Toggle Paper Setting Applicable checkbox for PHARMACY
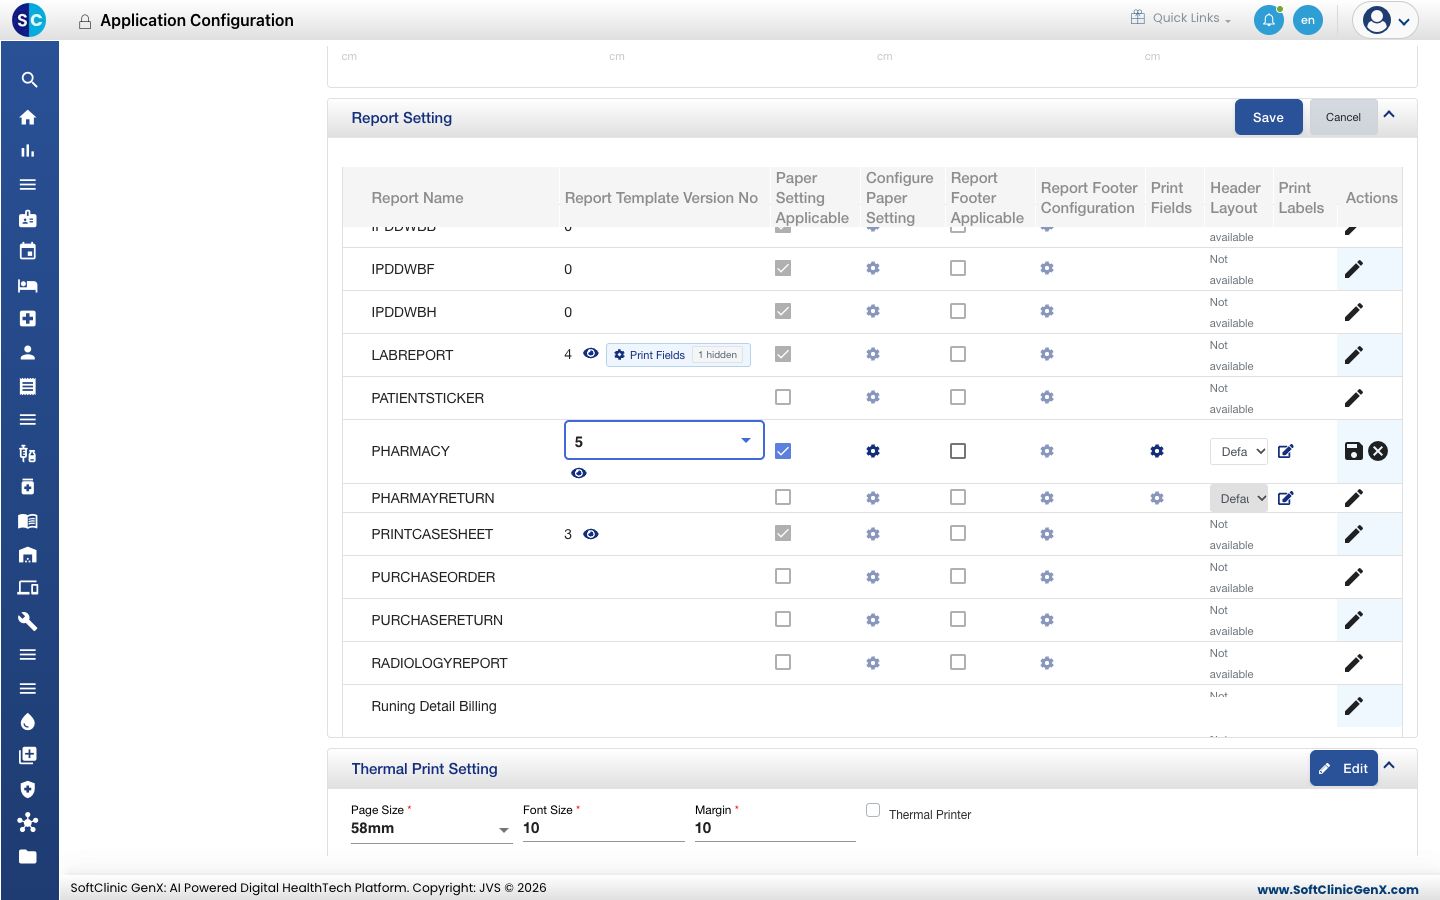The height and width of the screenshot is (900, 1440). tap(783, 451)
